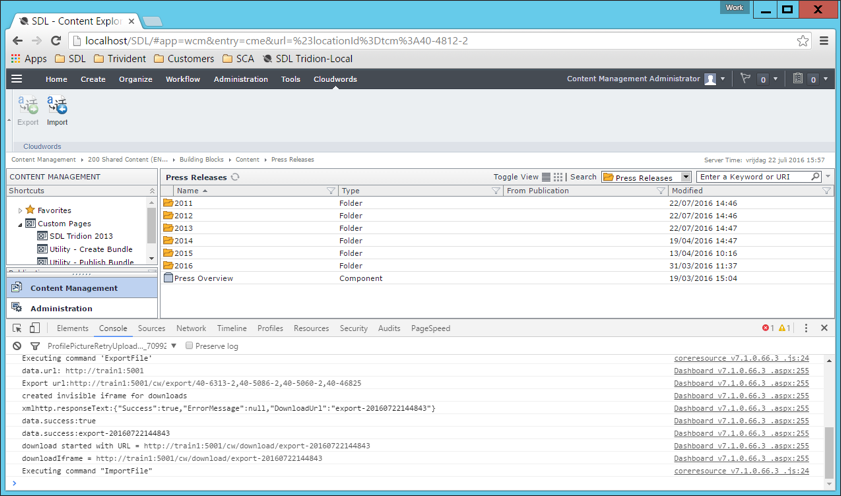
Task: Switch to the Network tab in DevTools
Action: pos(191,328)
